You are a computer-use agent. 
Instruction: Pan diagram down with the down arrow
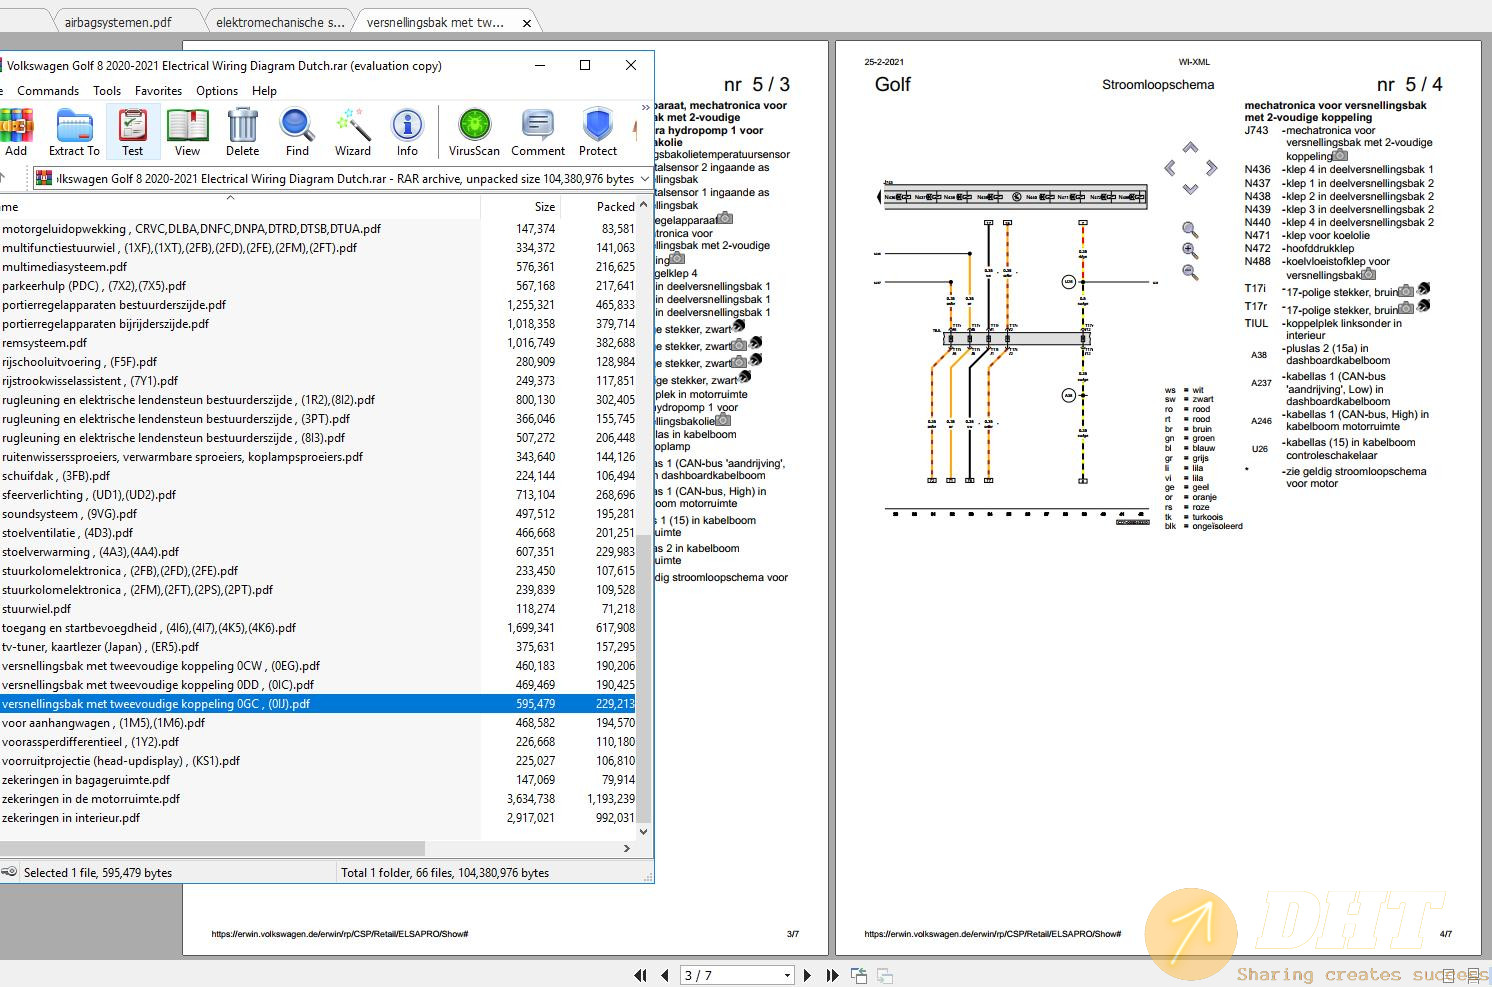coord(1190,189)
